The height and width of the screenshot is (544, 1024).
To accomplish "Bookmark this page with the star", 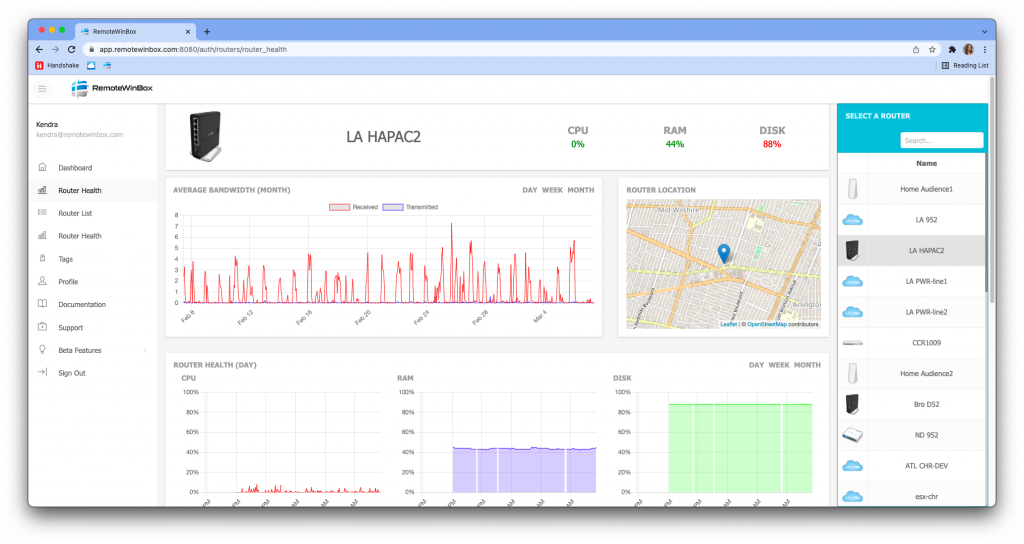I will 932,50.
